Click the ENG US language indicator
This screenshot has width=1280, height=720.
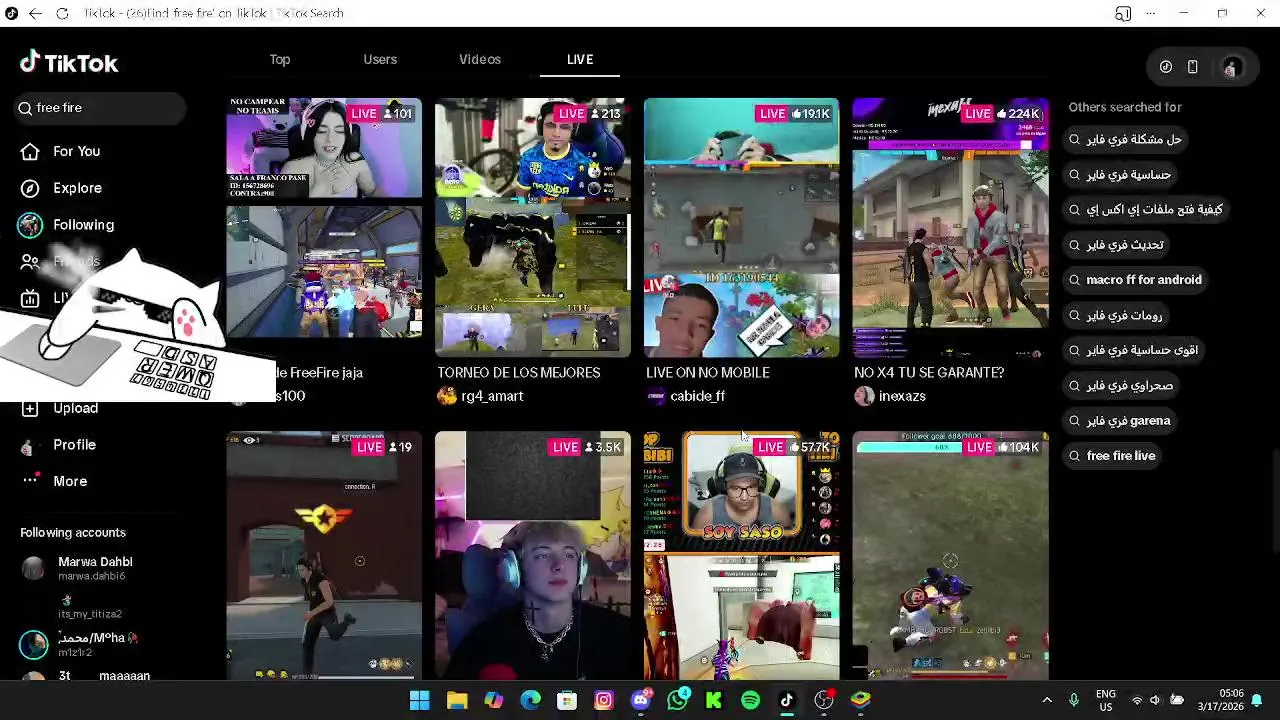click(x=1105, y=700)
